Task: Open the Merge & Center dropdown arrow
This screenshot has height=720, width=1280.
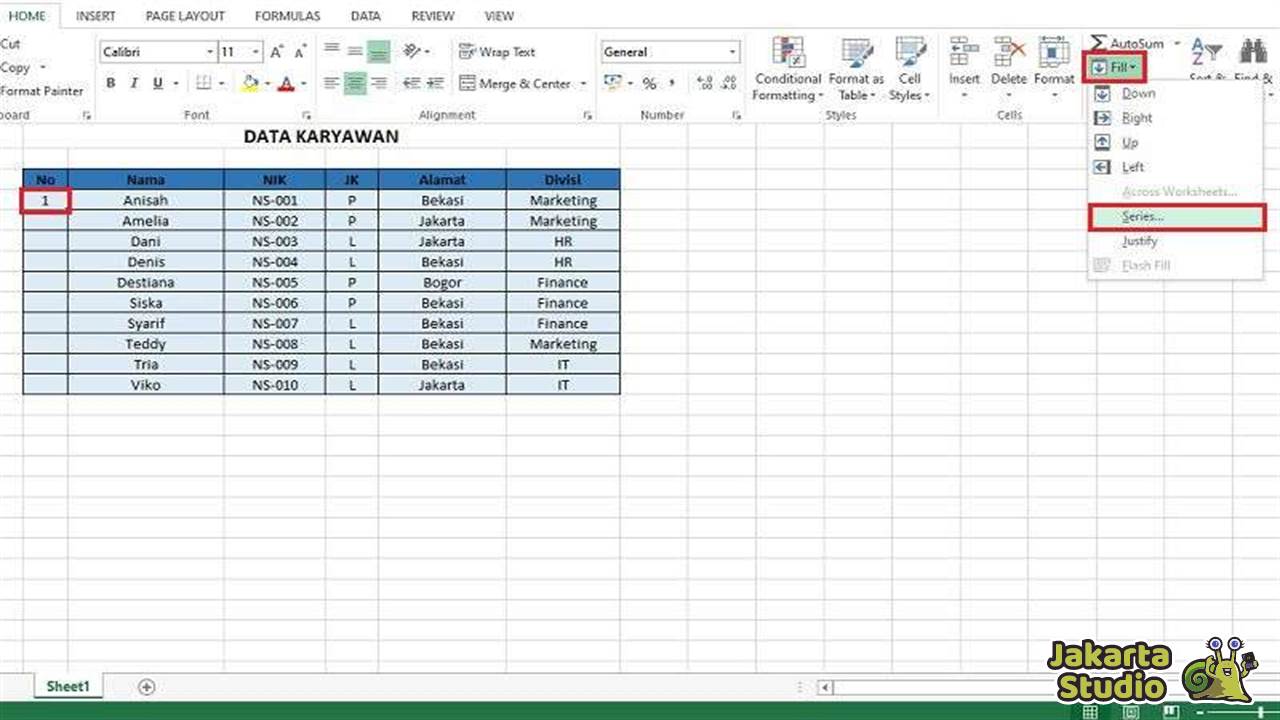Action: click(583, 84)
